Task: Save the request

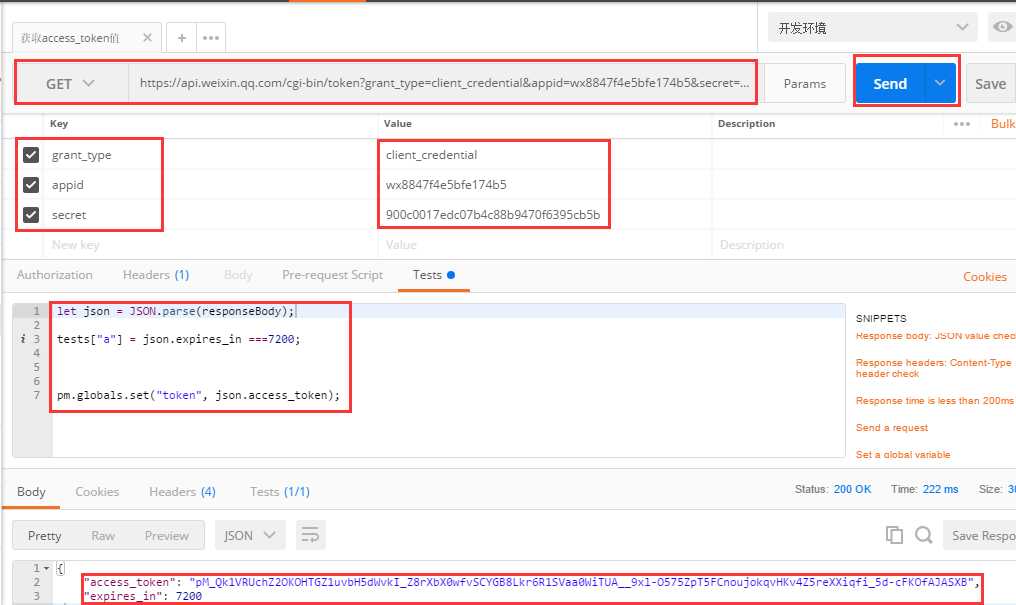Action: [x=991, y=84]
